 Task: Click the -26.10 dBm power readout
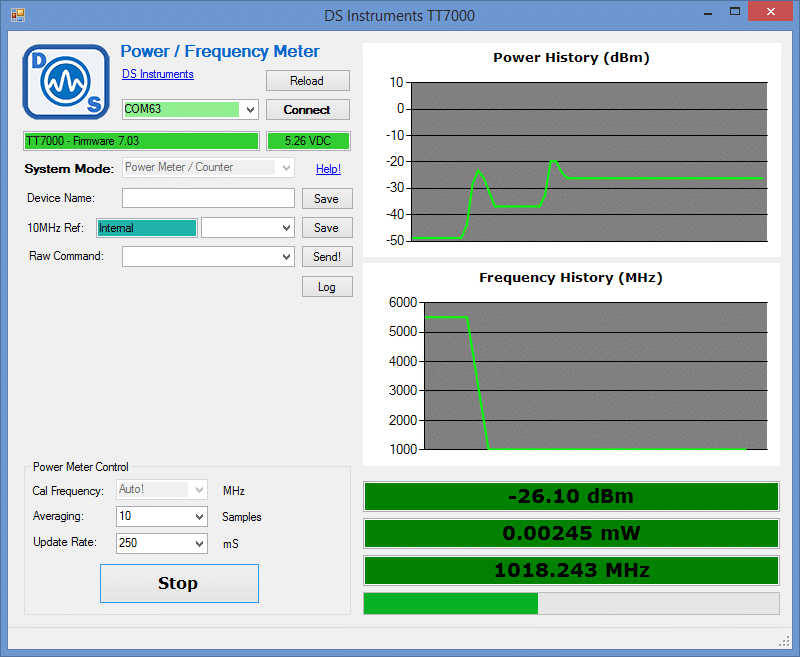pyautogui.click(x=570, y=496)
